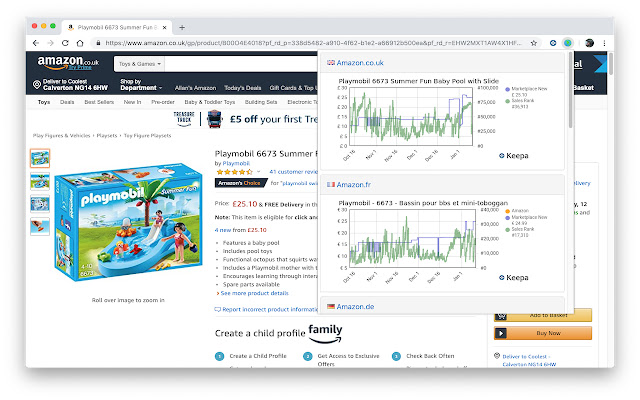The height and width of the screenshot is (400, 640).
Task: Open Gift Cards & Top Up
Action: [293, 88]
